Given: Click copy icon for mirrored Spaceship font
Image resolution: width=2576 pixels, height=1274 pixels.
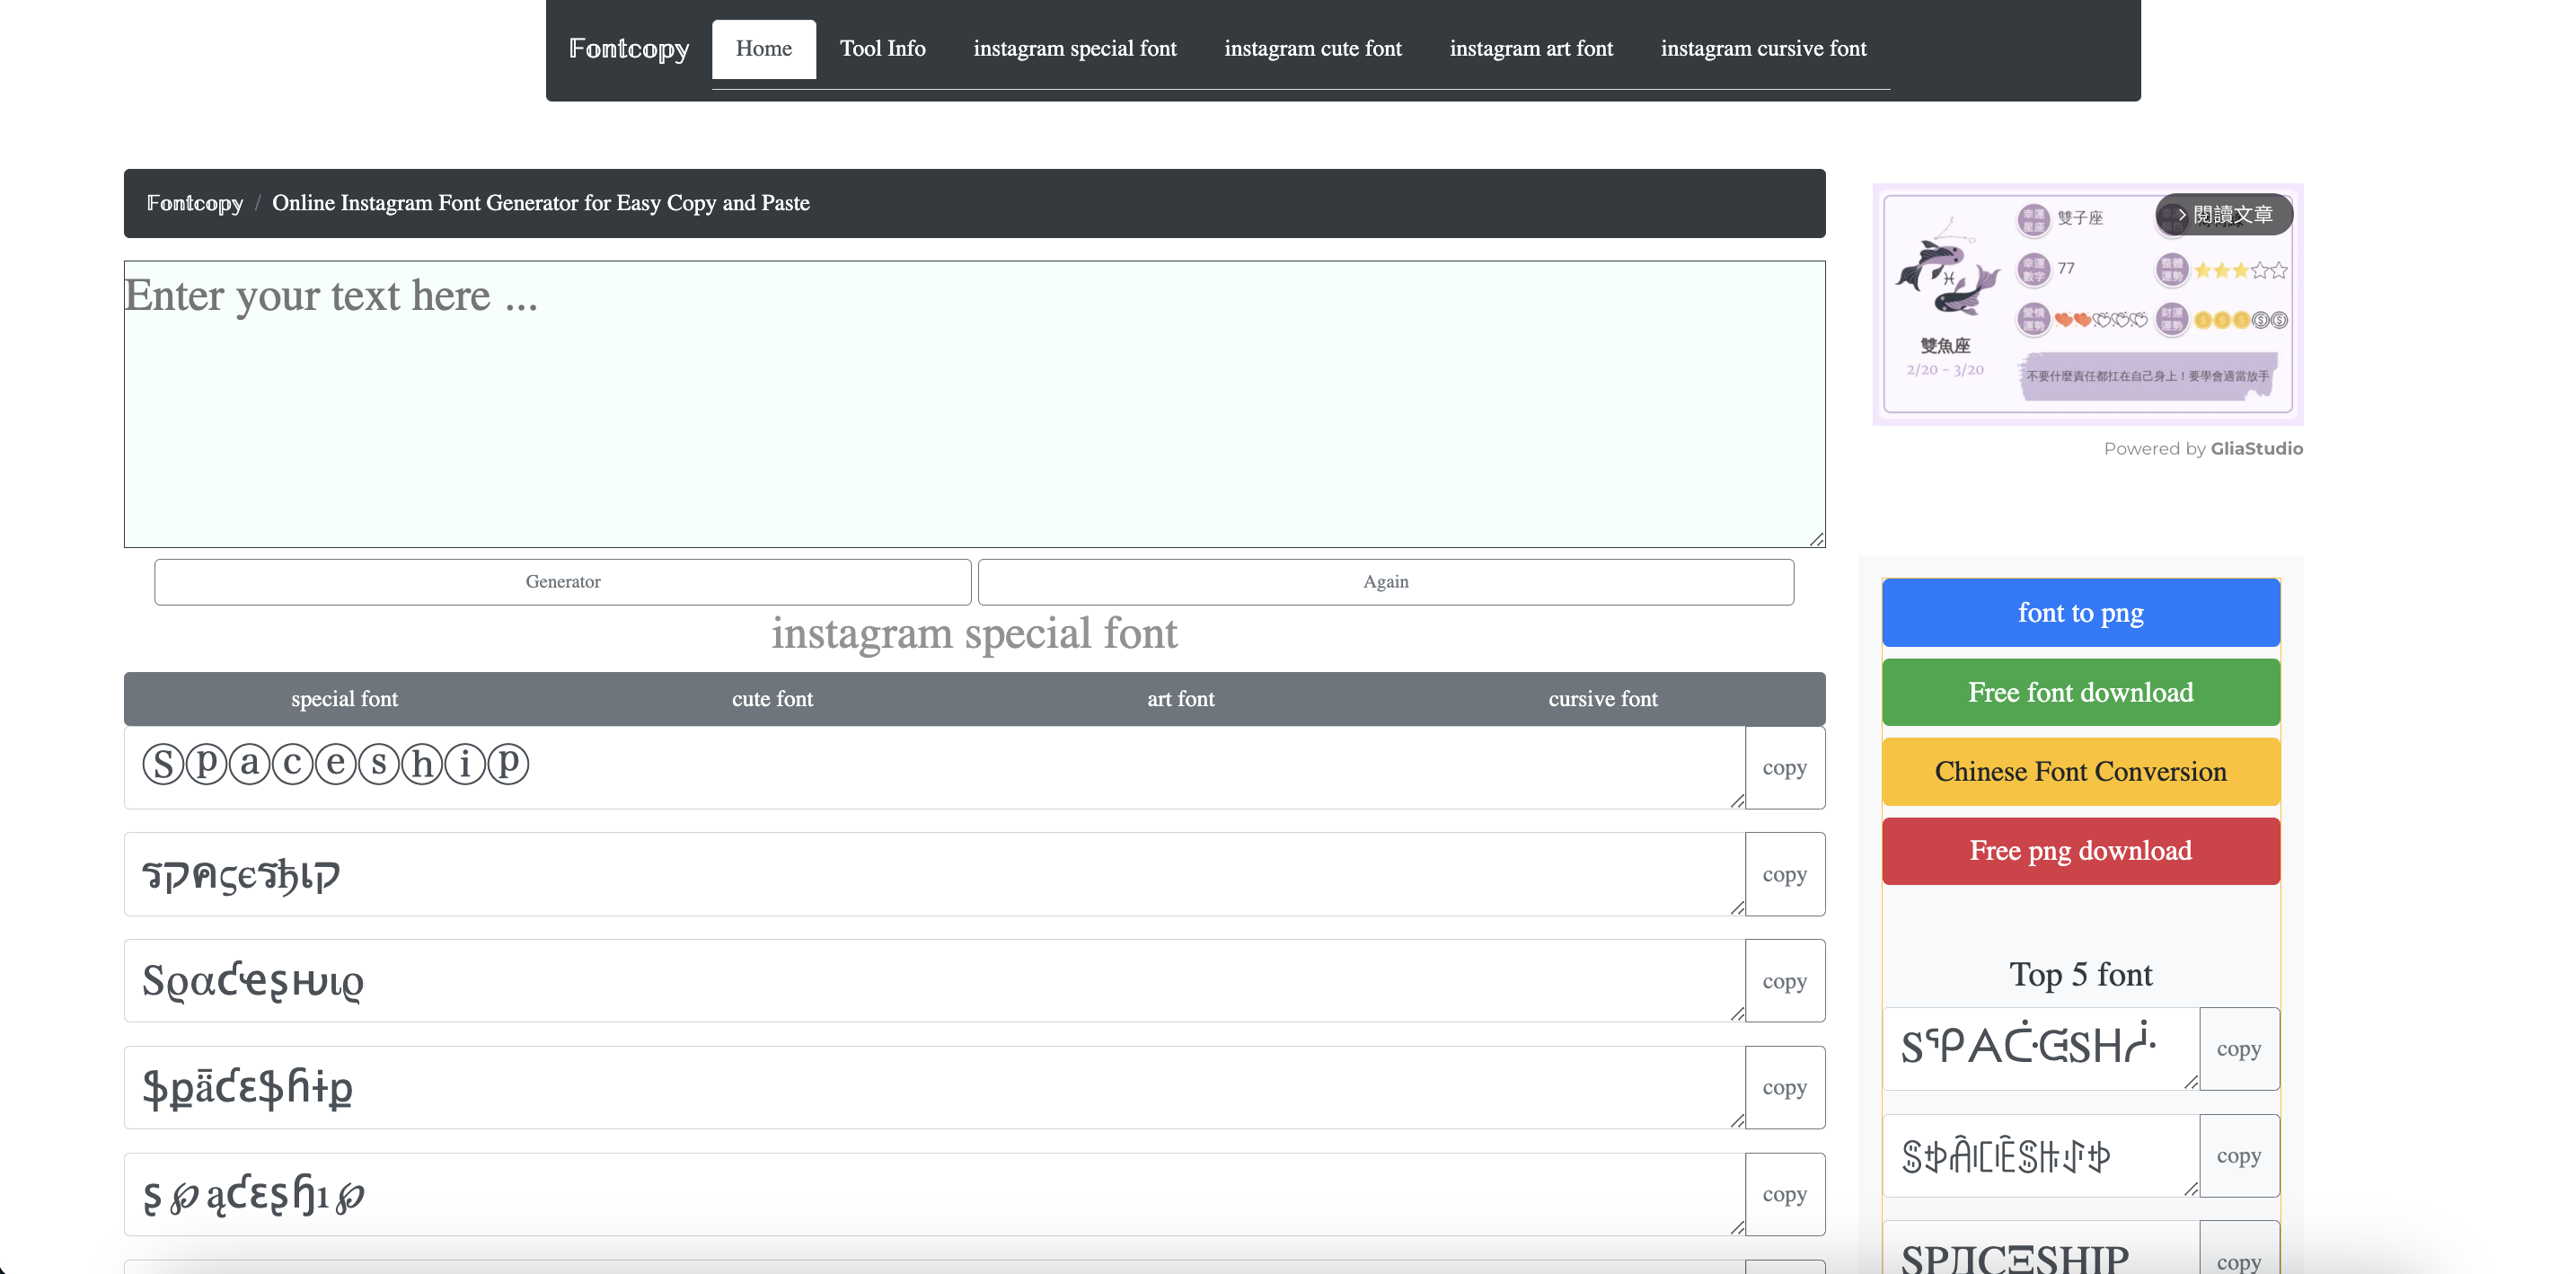Looking at the screenshot, I should 1784,873.
